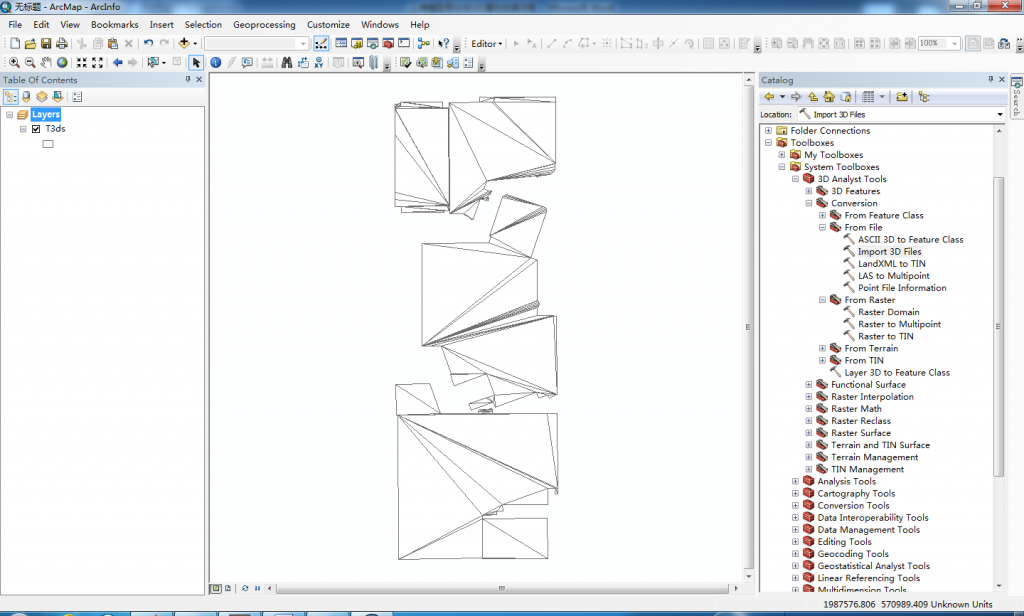
Task: Activate the Identify tool
Action: point(216,63)
